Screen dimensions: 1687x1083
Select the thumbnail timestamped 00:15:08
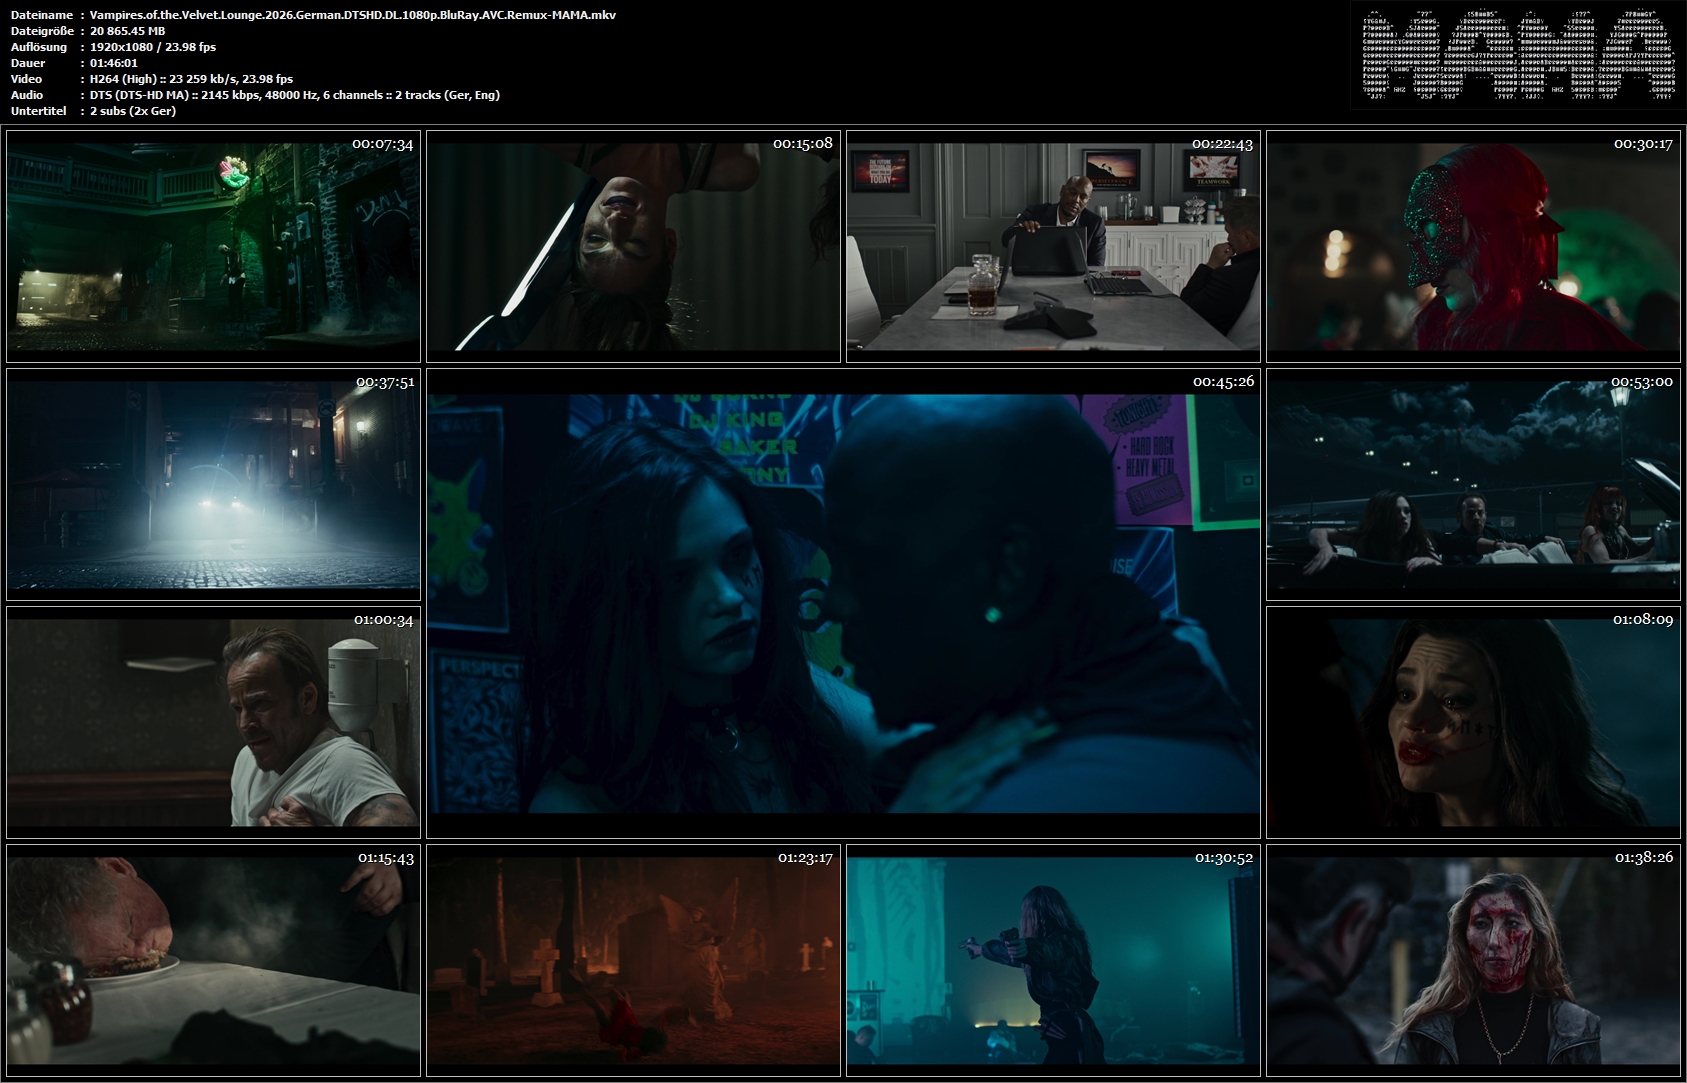pos(633,246)
